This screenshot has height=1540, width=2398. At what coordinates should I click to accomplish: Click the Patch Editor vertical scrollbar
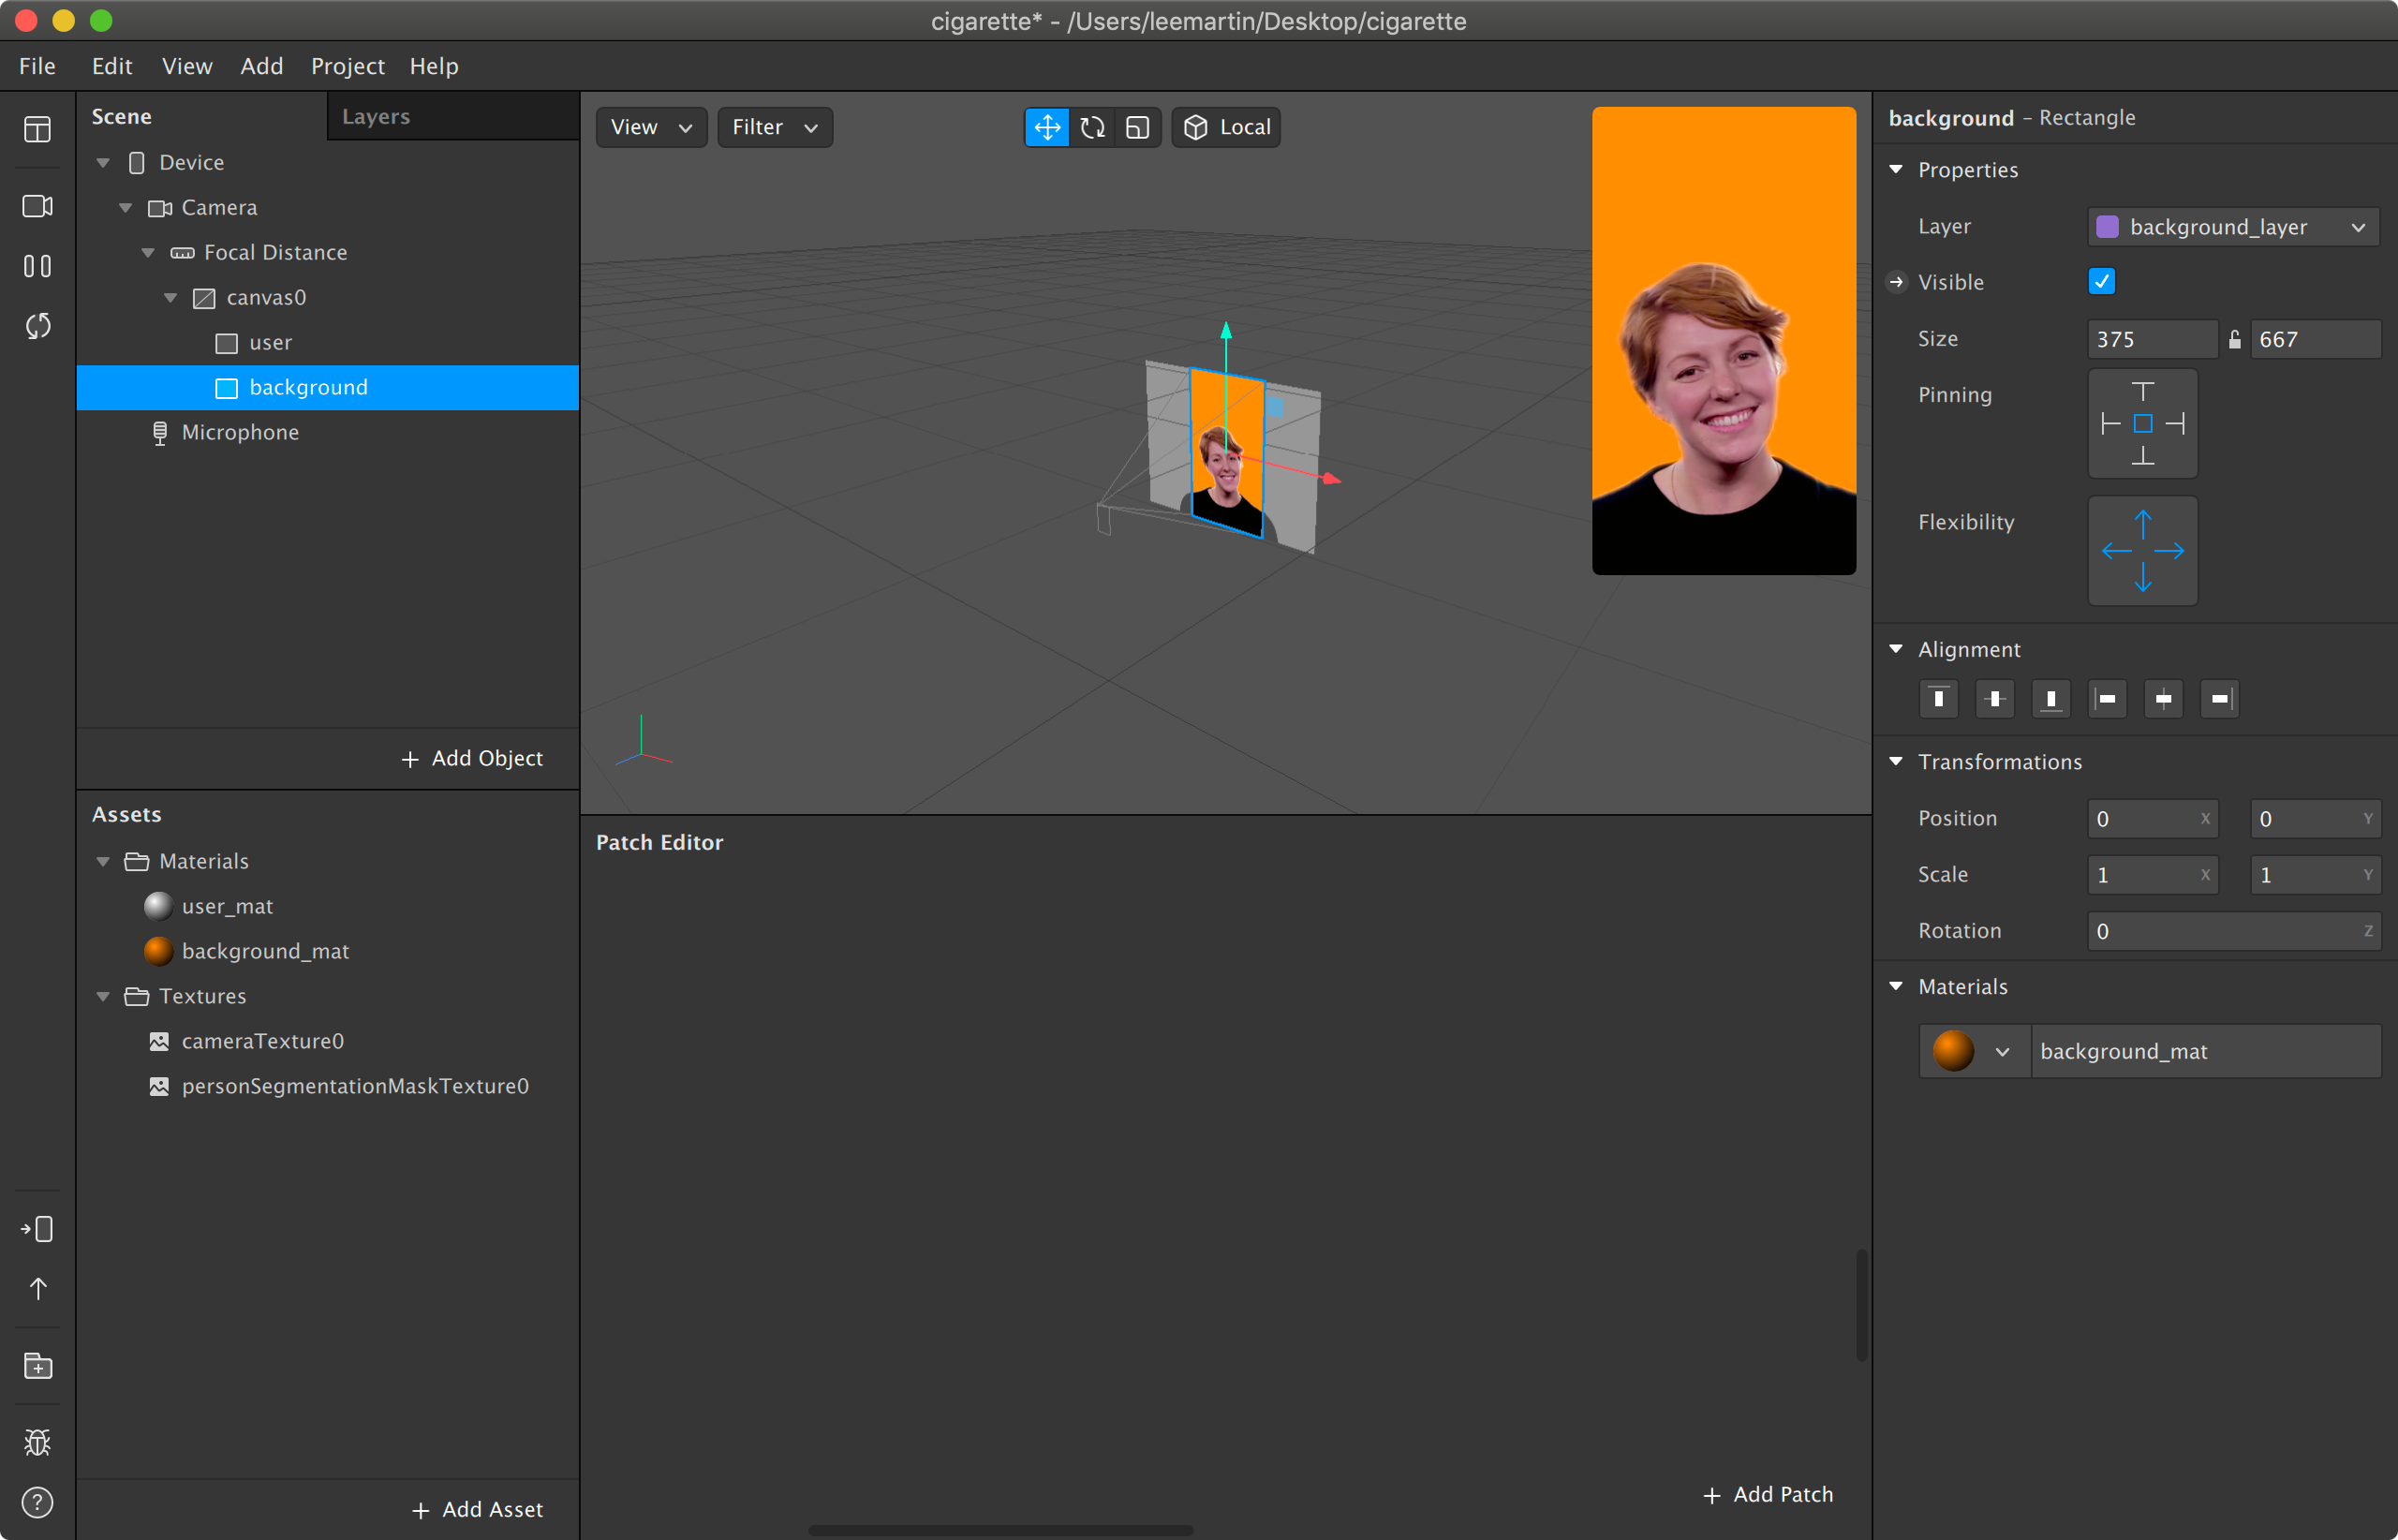click(x=1861, y=1305)
